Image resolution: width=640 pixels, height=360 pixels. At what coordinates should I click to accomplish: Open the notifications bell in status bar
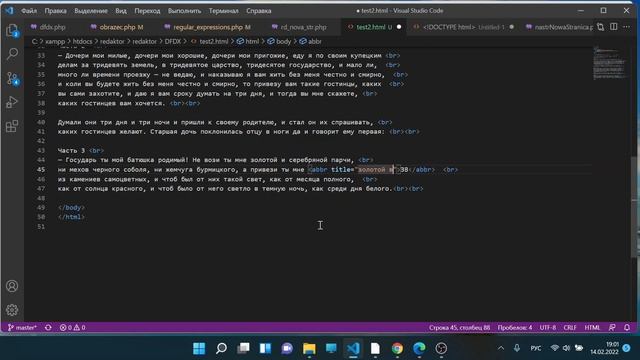point(627,327)
